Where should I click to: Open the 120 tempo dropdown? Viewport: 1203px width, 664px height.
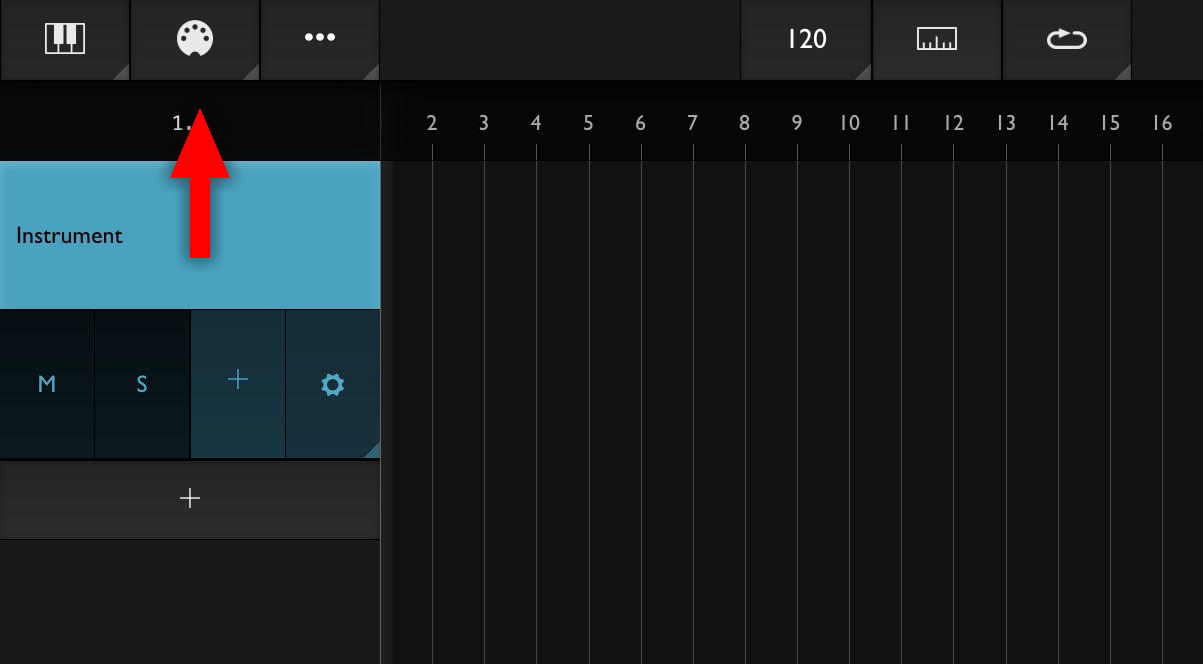tap(806, 39)
